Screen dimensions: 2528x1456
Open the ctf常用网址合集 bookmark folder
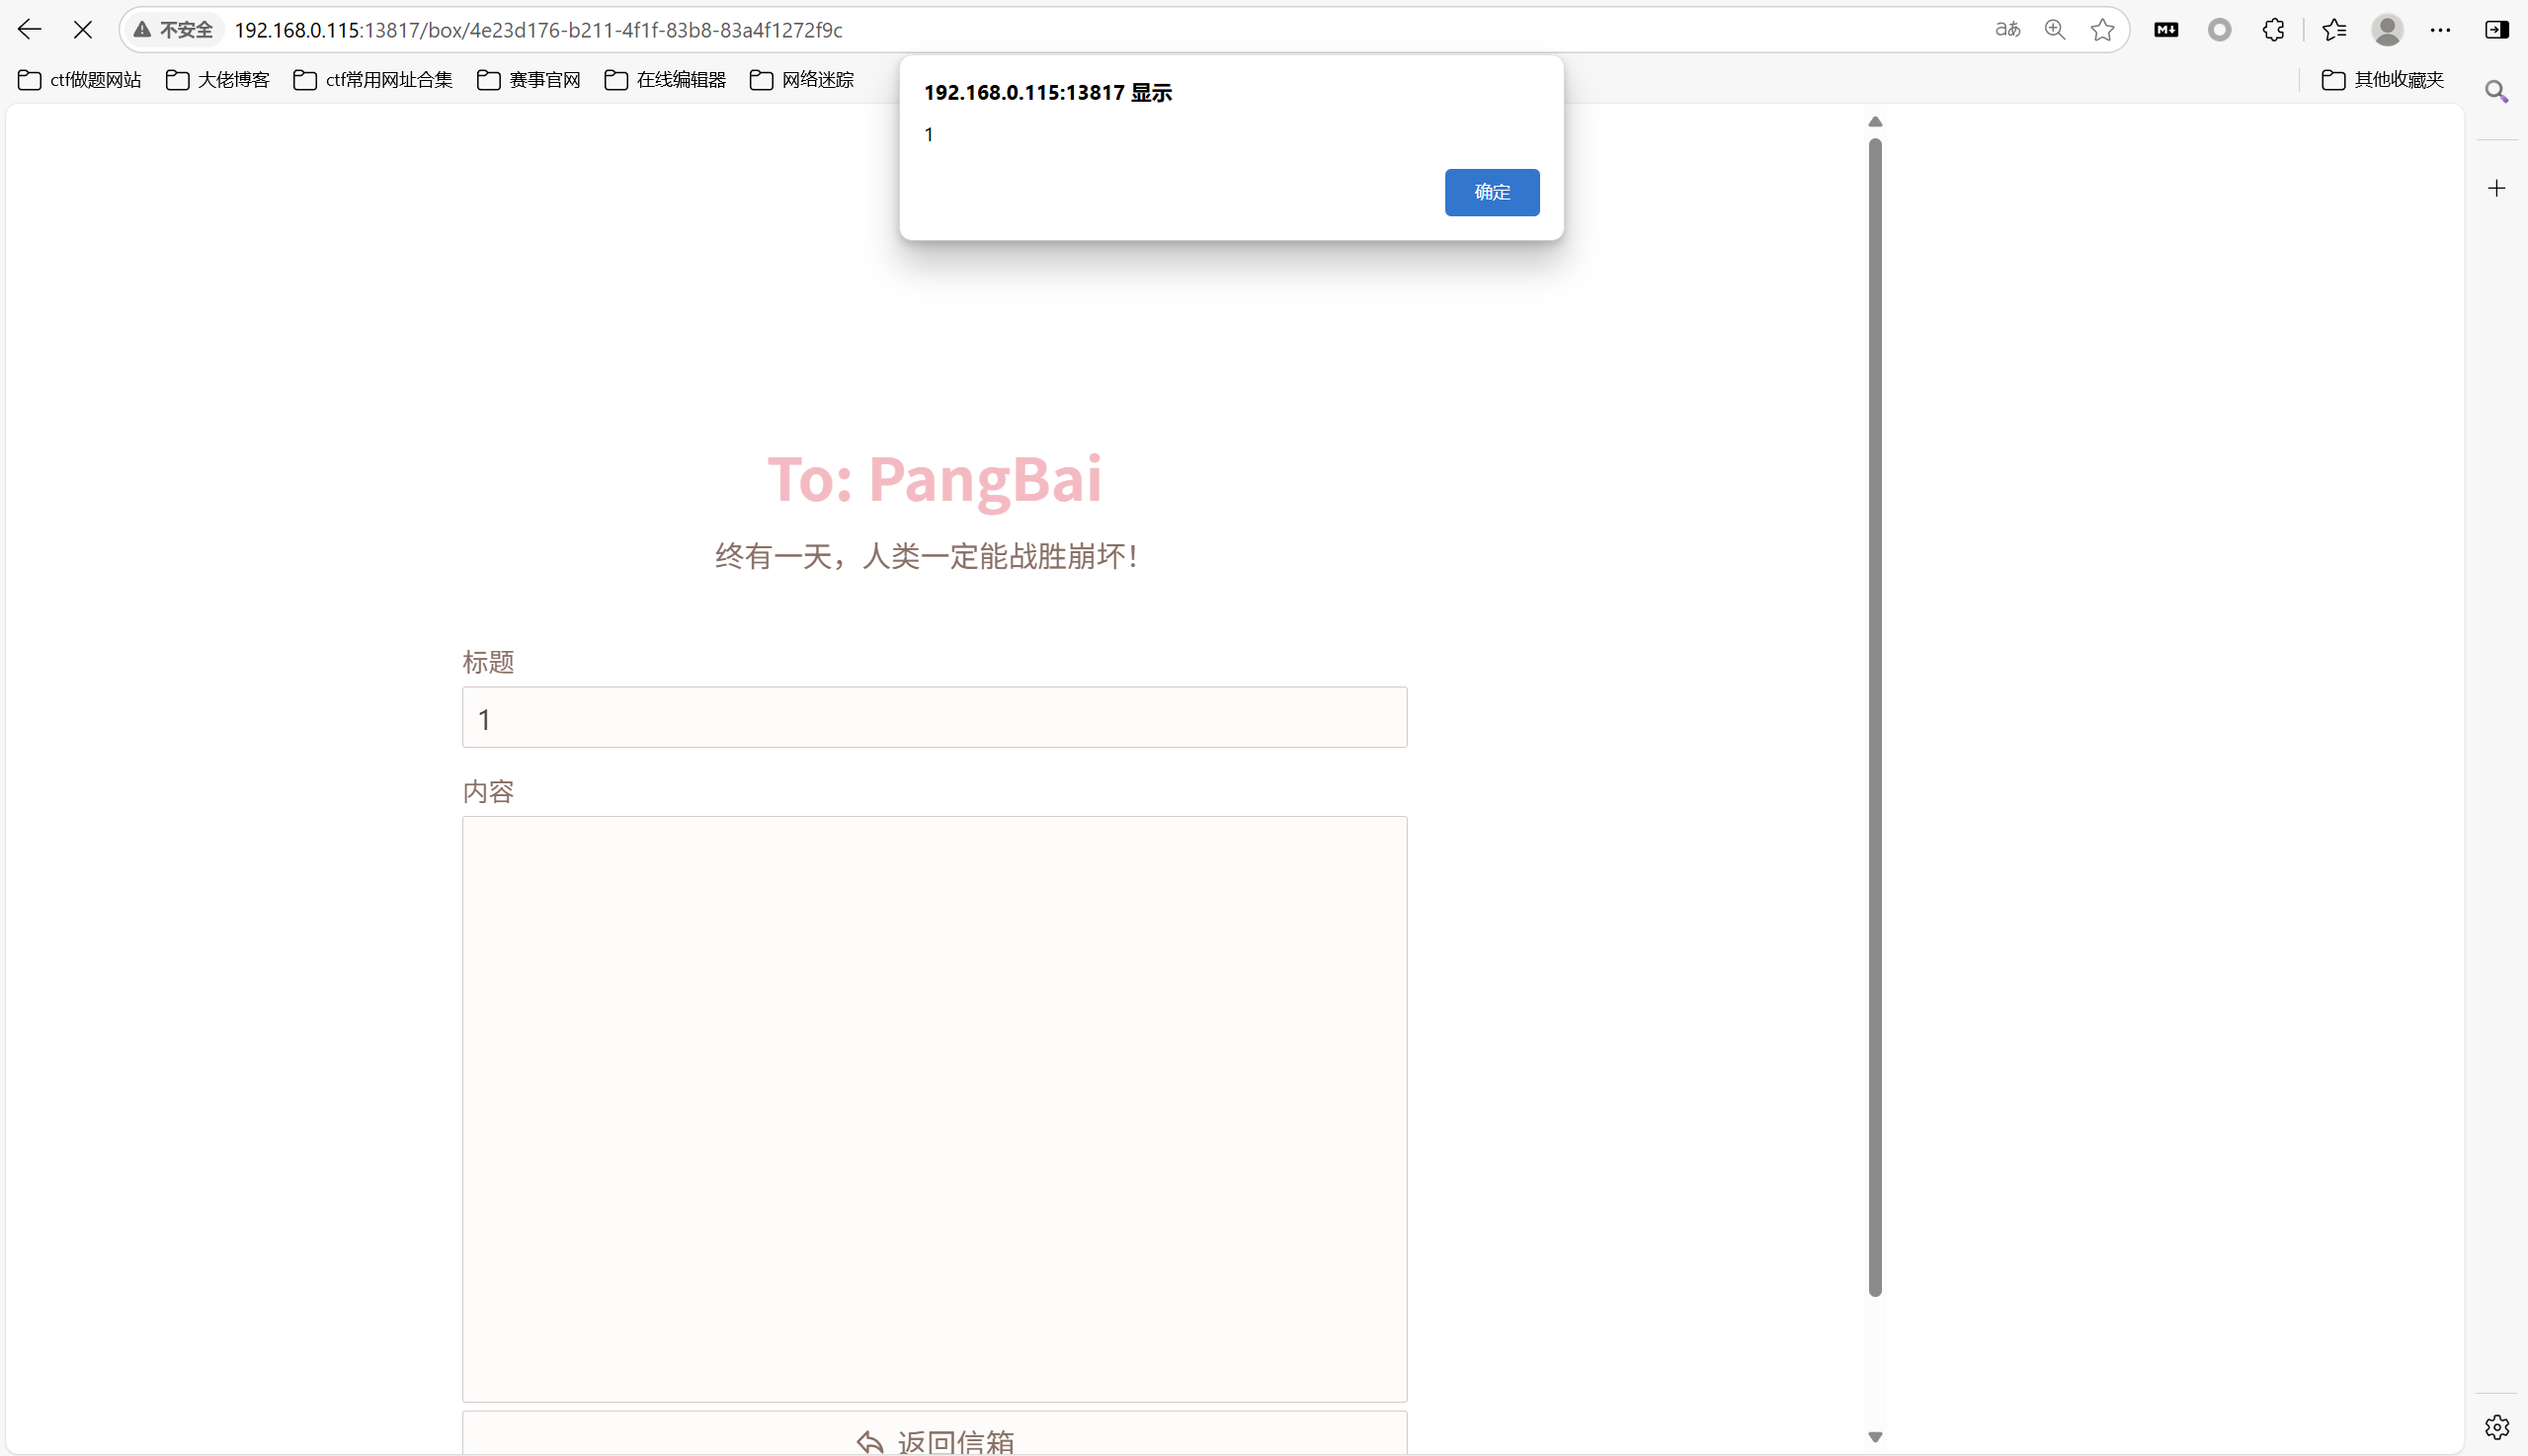click(x=373, y=80)
